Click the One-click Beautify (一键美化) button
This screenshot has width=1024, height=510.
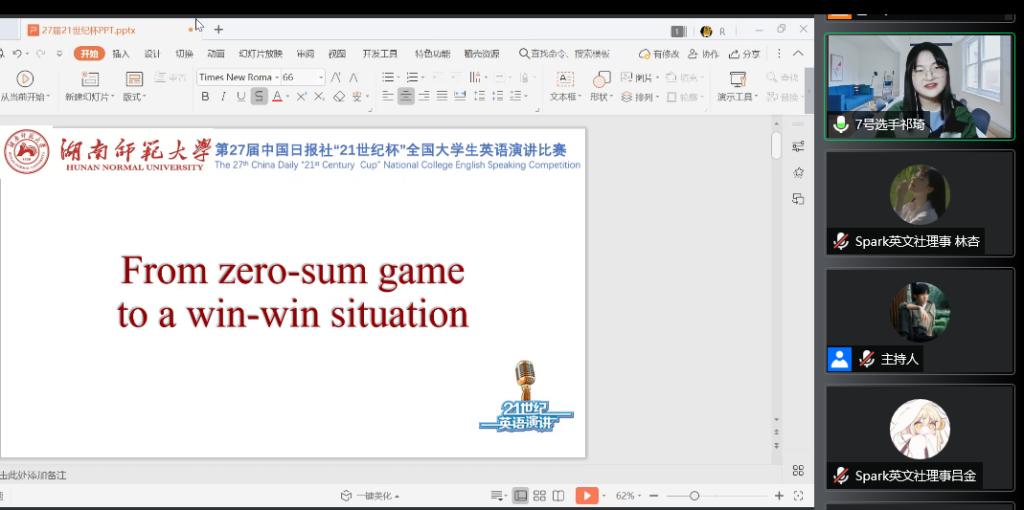[x=370, y=496]
